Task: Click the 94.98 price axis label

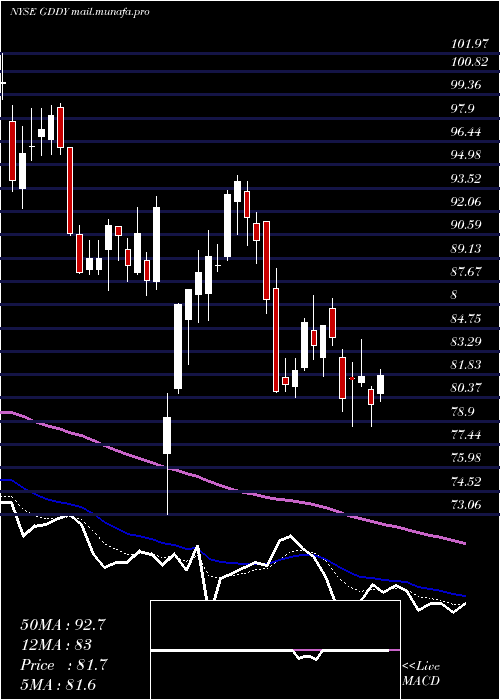Action: coord(466,155)
